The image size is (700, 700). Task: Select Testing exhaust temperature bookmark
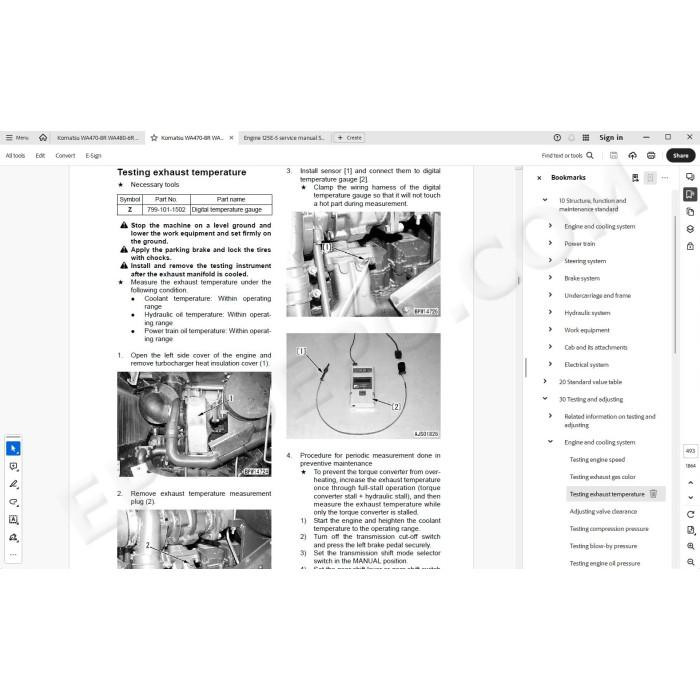(x=607, y=494)
